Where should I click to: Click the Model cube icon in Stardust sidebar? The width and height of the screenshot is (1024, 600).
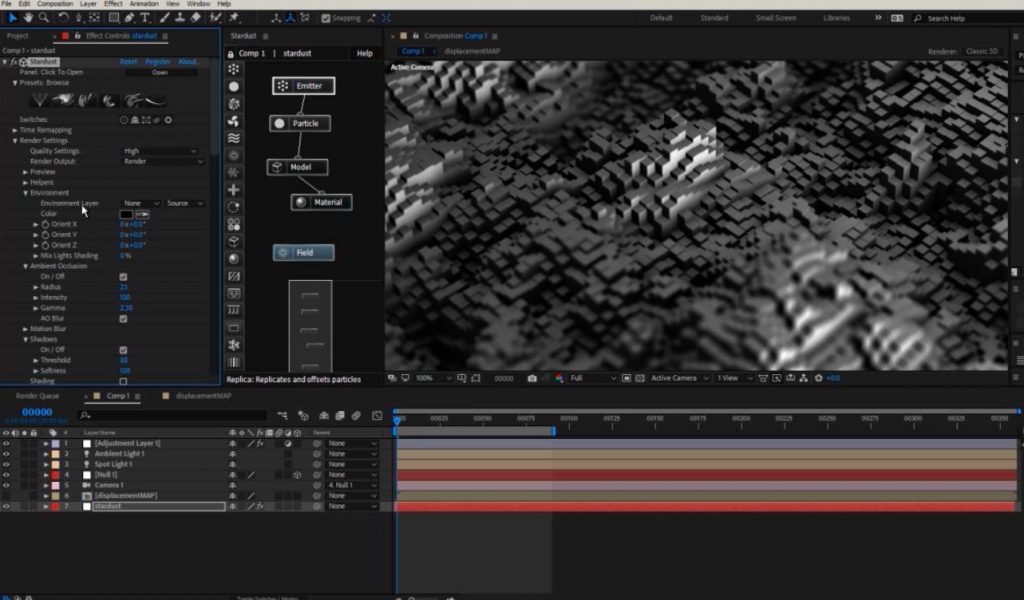234,241
